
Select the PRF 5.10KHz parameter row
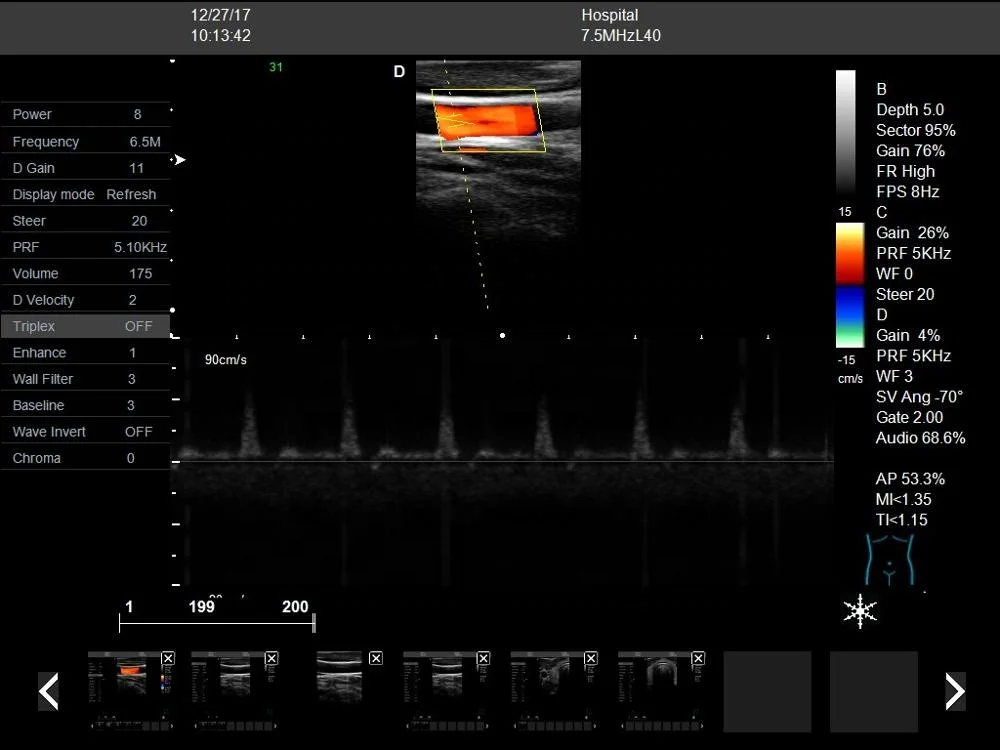click(85, 247)
